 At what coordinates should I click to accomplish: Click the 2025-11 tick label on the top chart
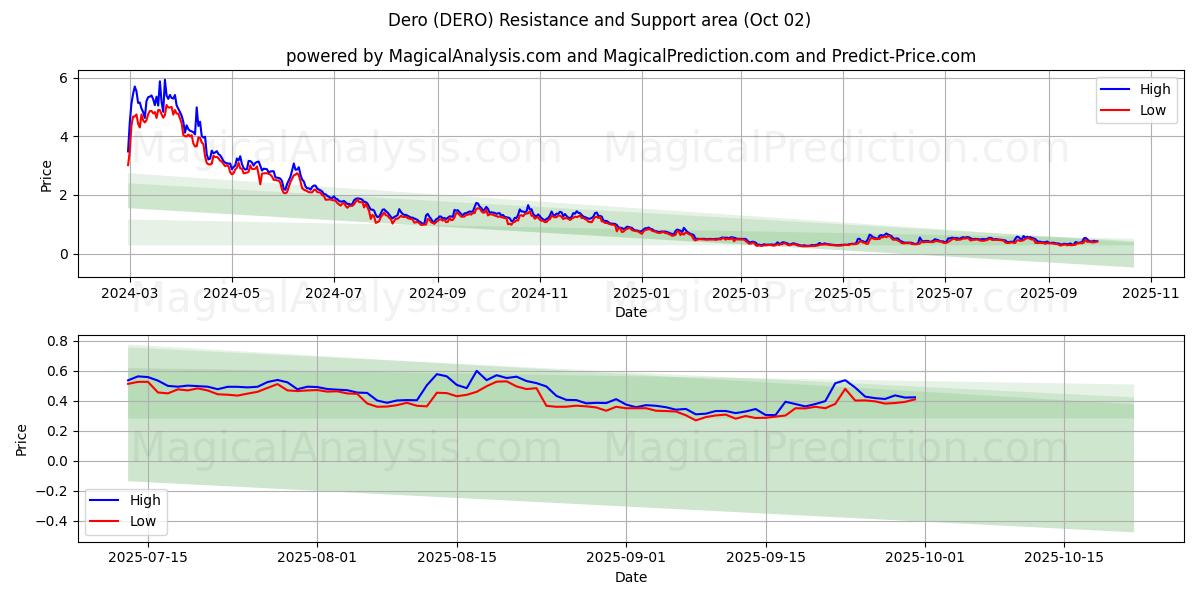coord(1151,295)
